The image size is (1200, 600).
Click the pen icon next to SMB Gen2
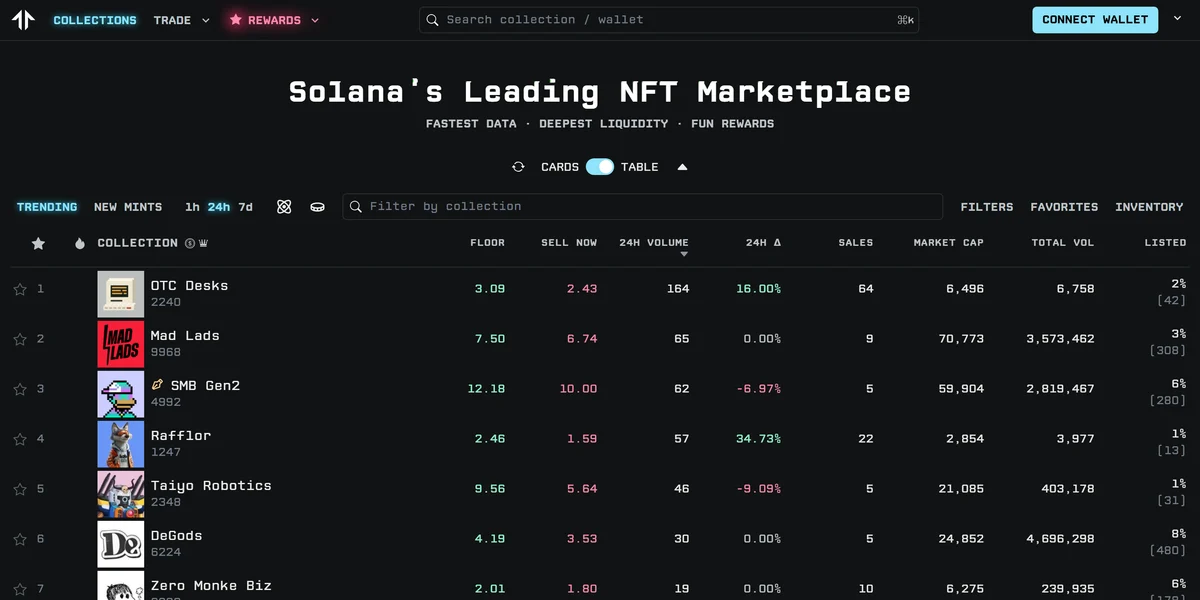point(157,385)
